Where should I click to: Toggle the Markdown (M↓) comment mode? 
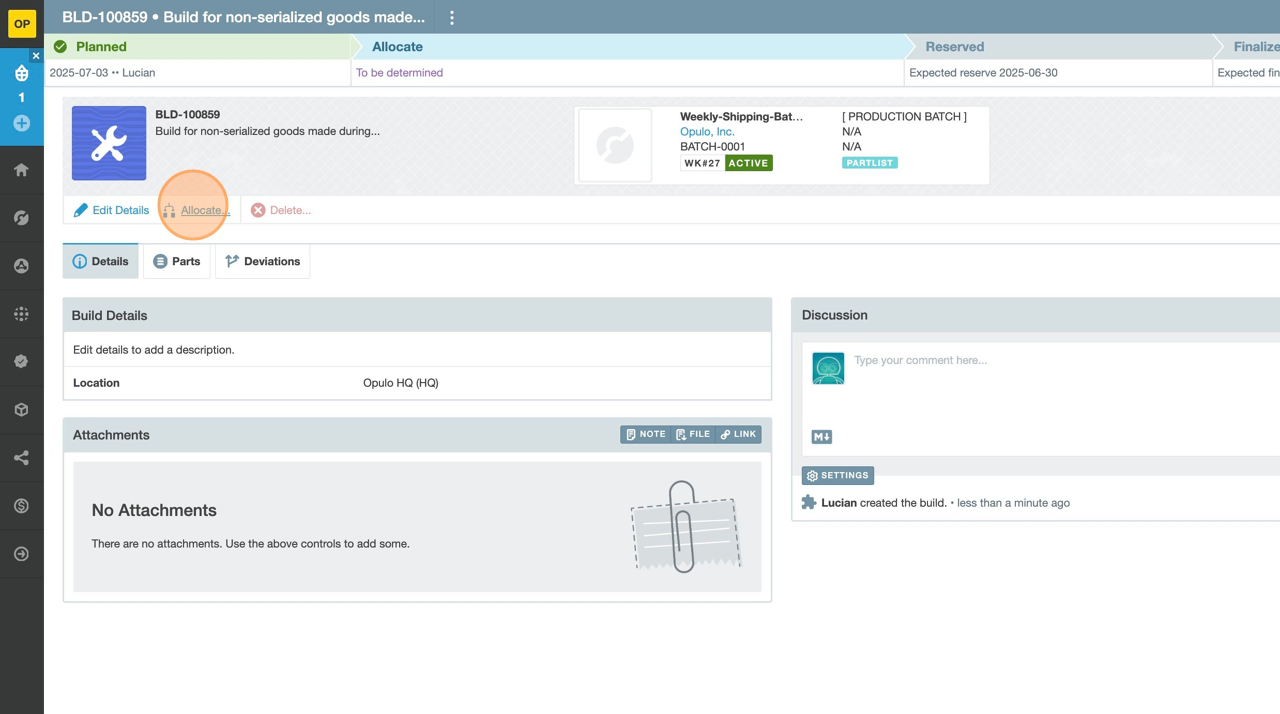pos(821,437)
